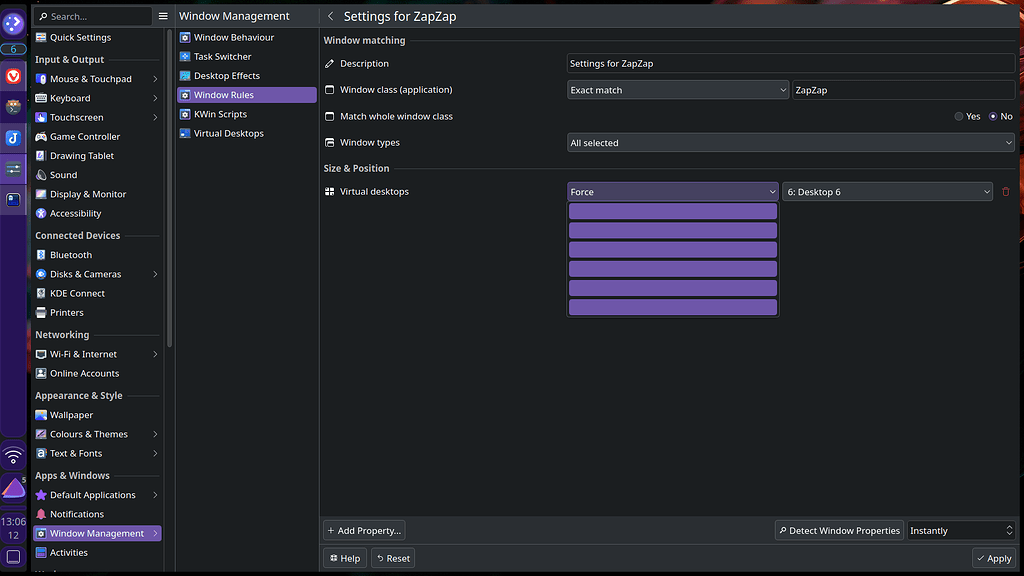The width and height of the screenshot is (1024, 576).
Task: Open Colours & Themes settings
Action: point(97,434)
